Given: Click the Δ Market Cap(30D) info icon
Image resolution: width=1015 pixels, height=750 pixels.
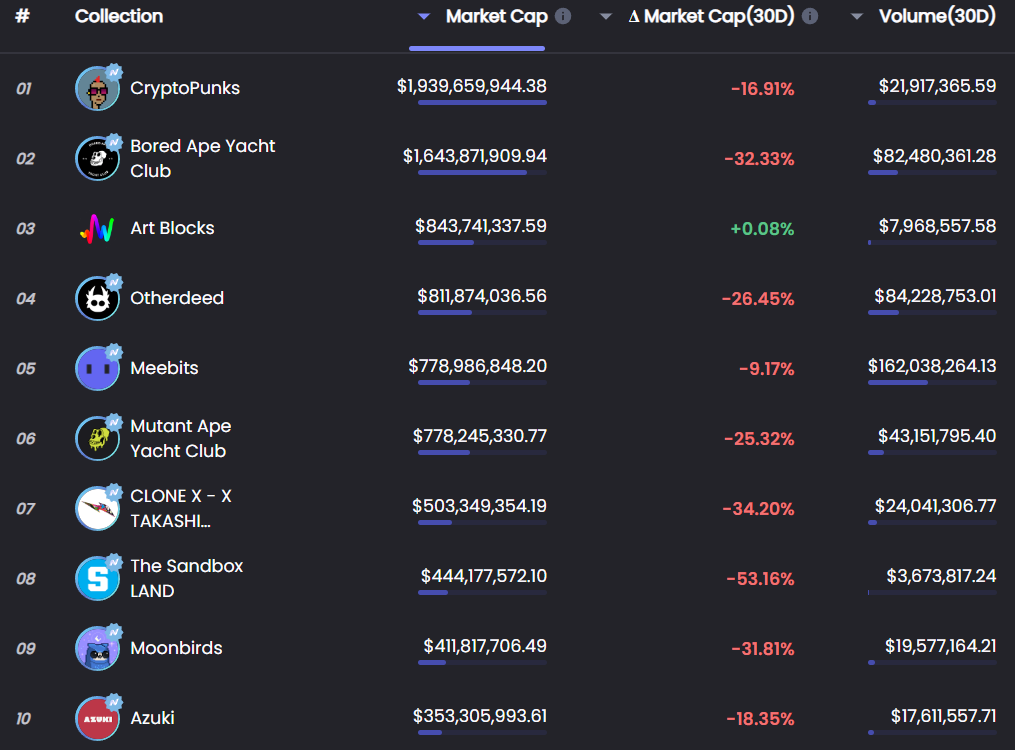Looking at the screenshot, I should 810,16.
